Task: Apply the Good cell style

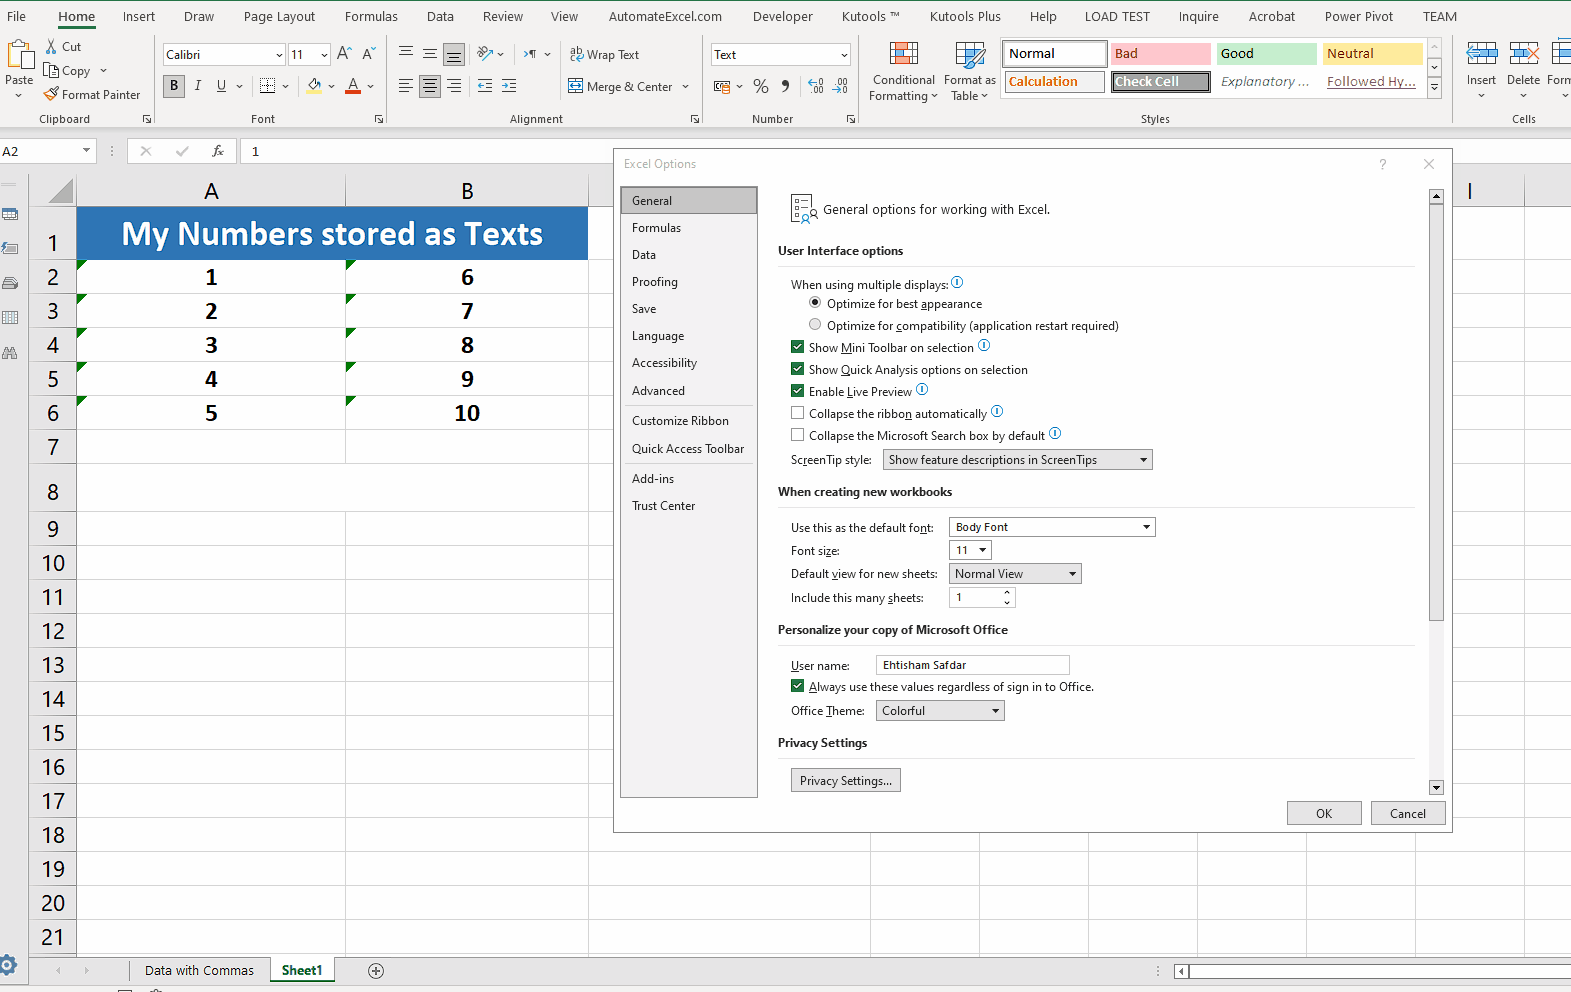Action: tap(1266, 54)
